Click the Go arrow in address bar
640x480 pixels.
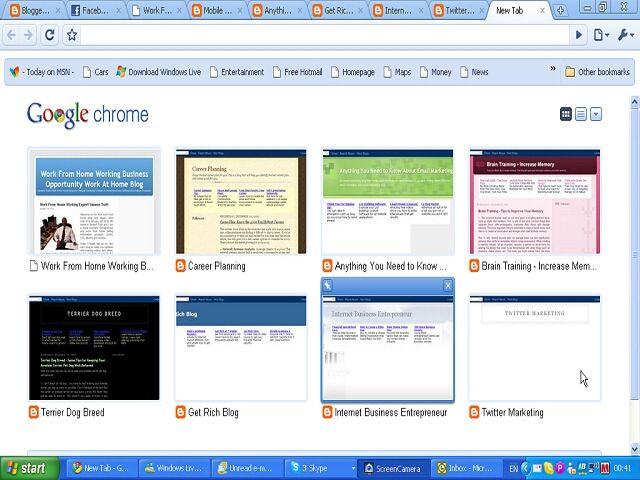pos(578,35)
